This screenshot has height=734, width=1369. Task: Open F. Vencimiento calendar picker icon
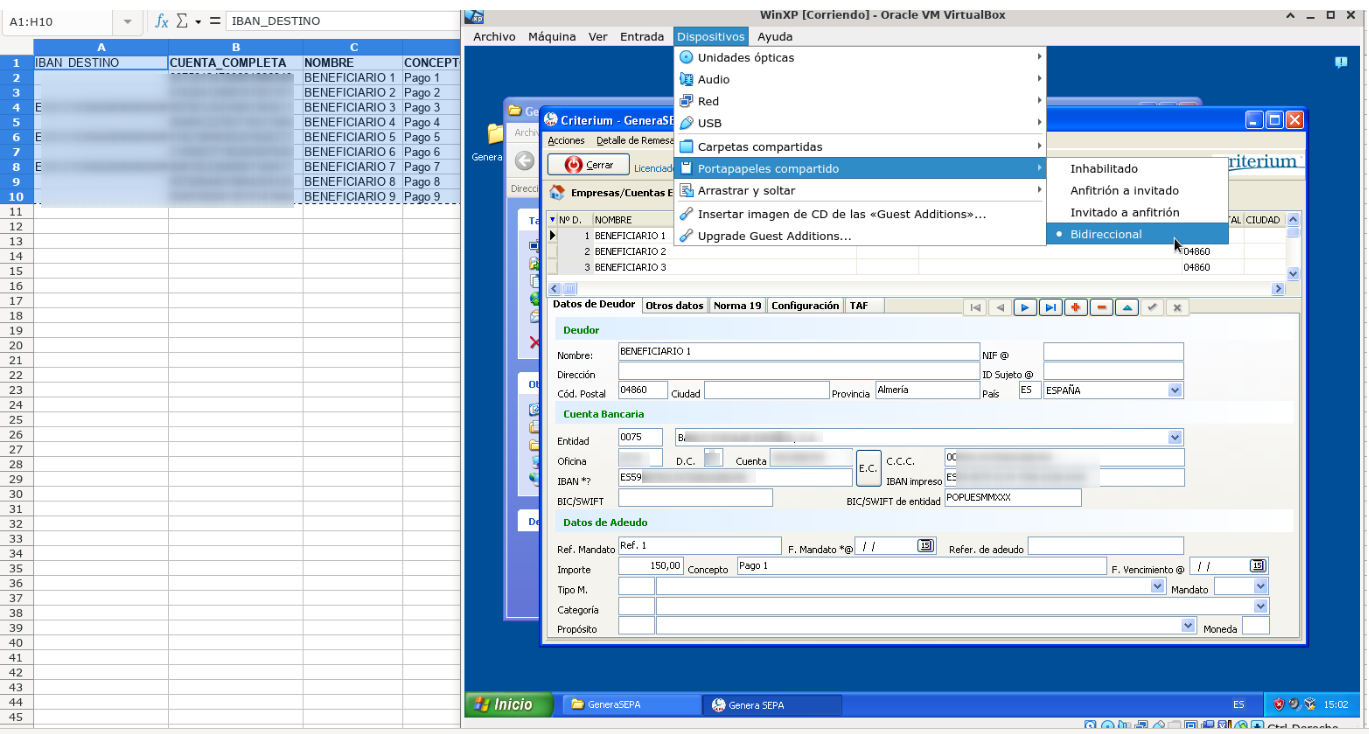tap(1258, 566)
